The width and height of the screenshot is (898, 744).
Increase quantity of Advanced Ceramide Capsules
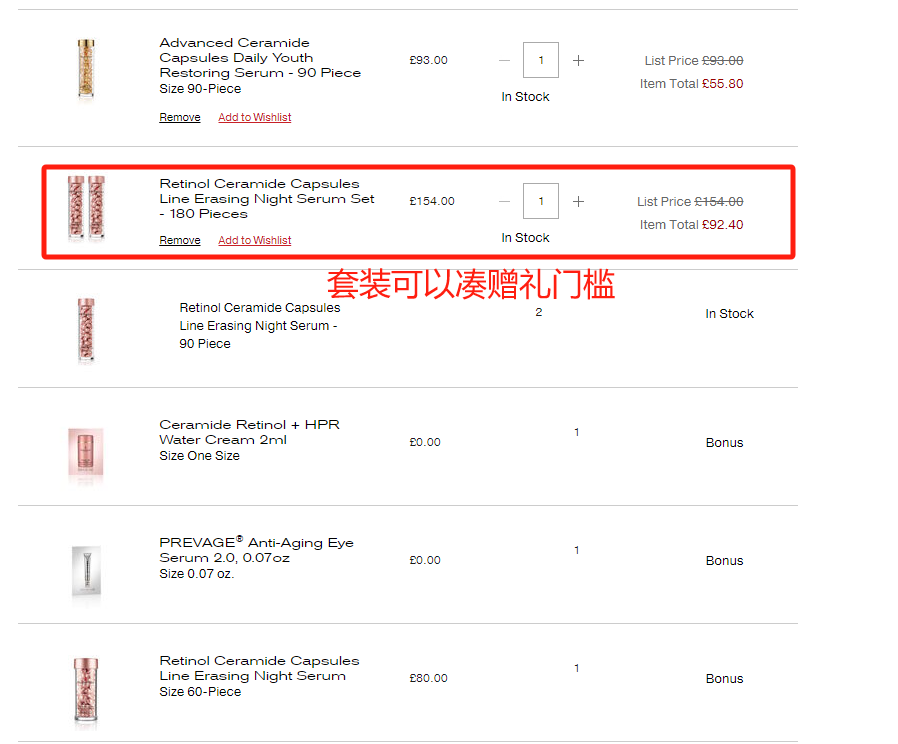(578, 60)
